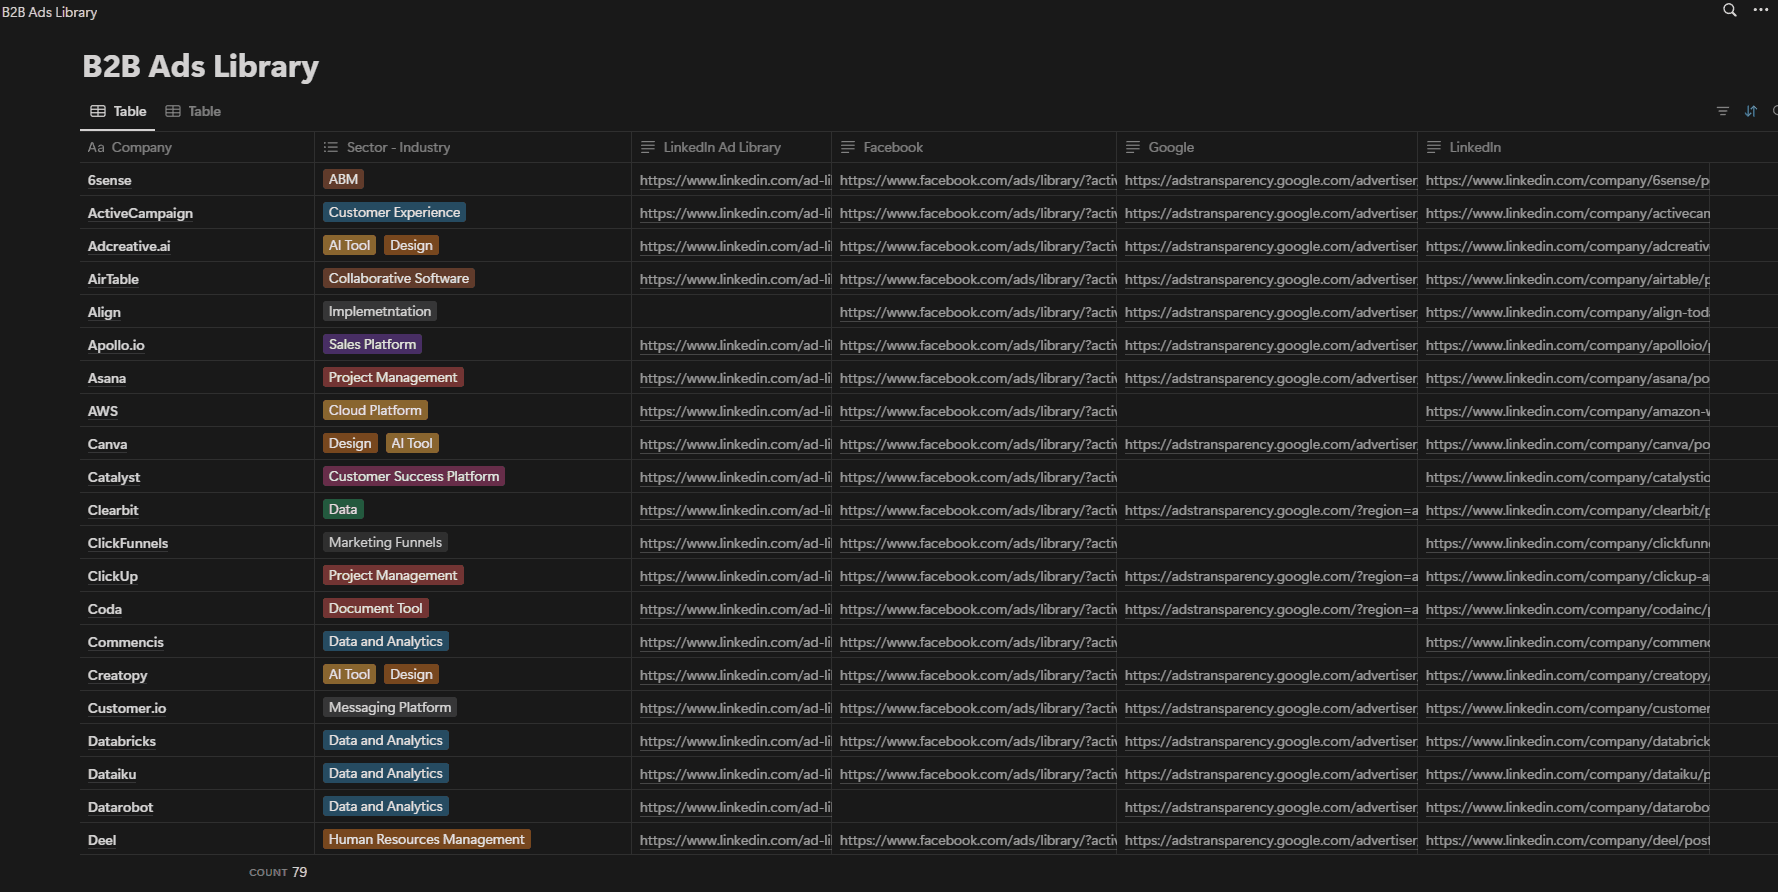Select the Asana company name
The height and width of the screenshot is (892, 1778).
click(107, 378)
